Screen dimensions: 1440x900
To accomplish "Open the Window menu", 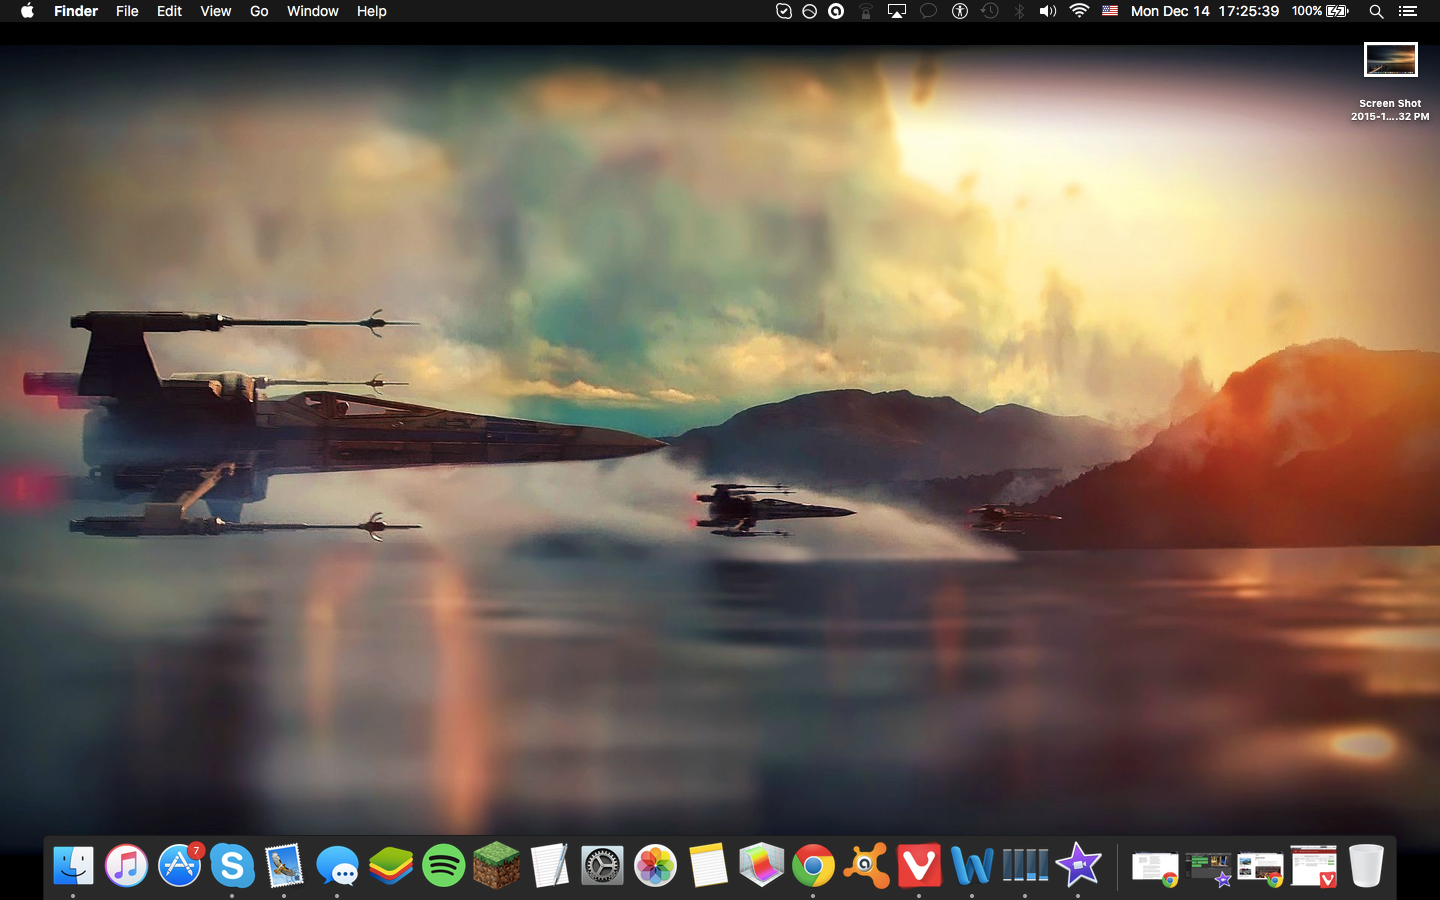I will click(313, 11).
